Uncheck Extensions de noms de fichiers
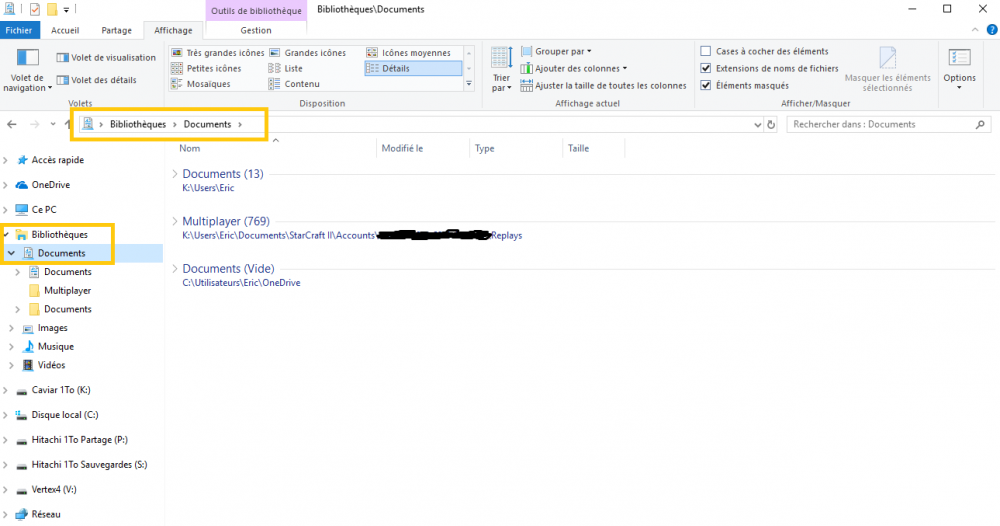1000x526 pixels. click(x=706, y=69)
